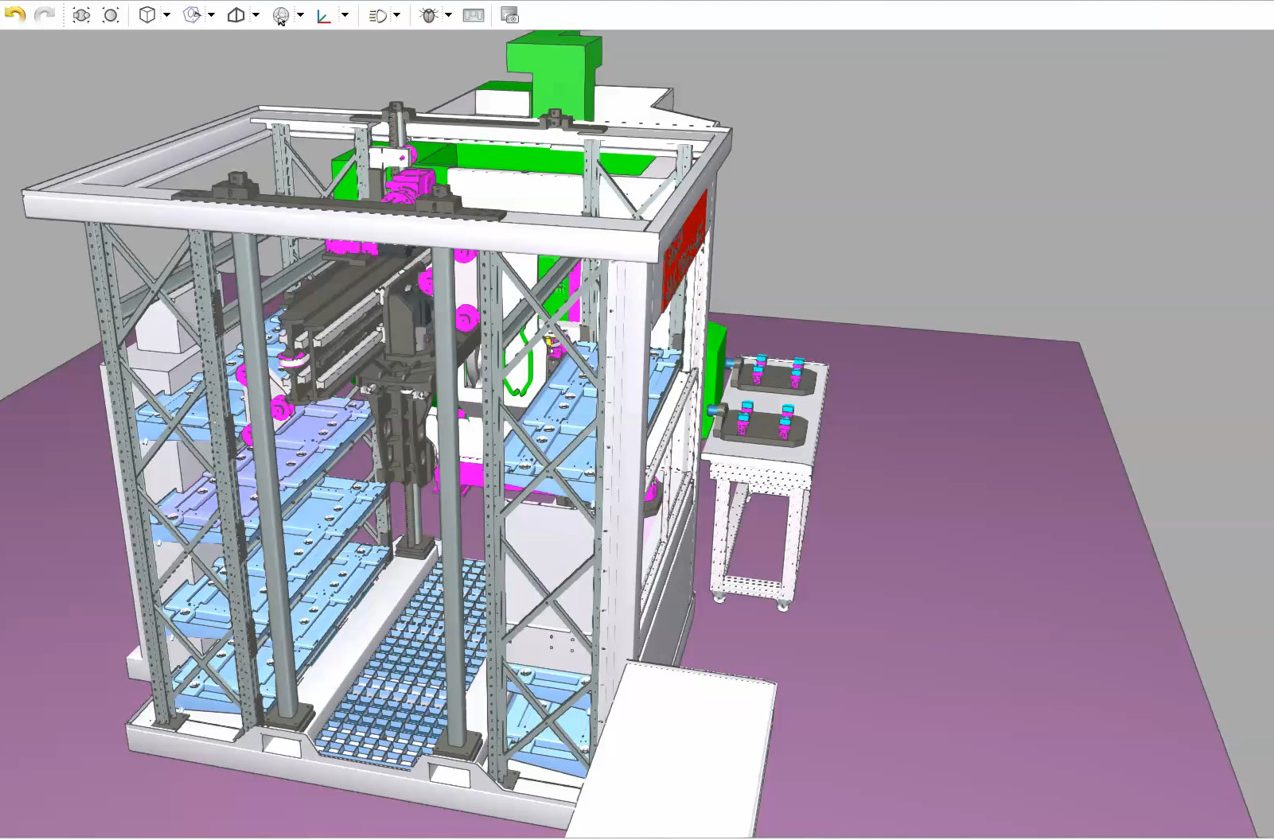Screen dimensions: 1274x839
Task: Select the white perforated table in scene
Action: pyautogui.click(x=760, y=470)
